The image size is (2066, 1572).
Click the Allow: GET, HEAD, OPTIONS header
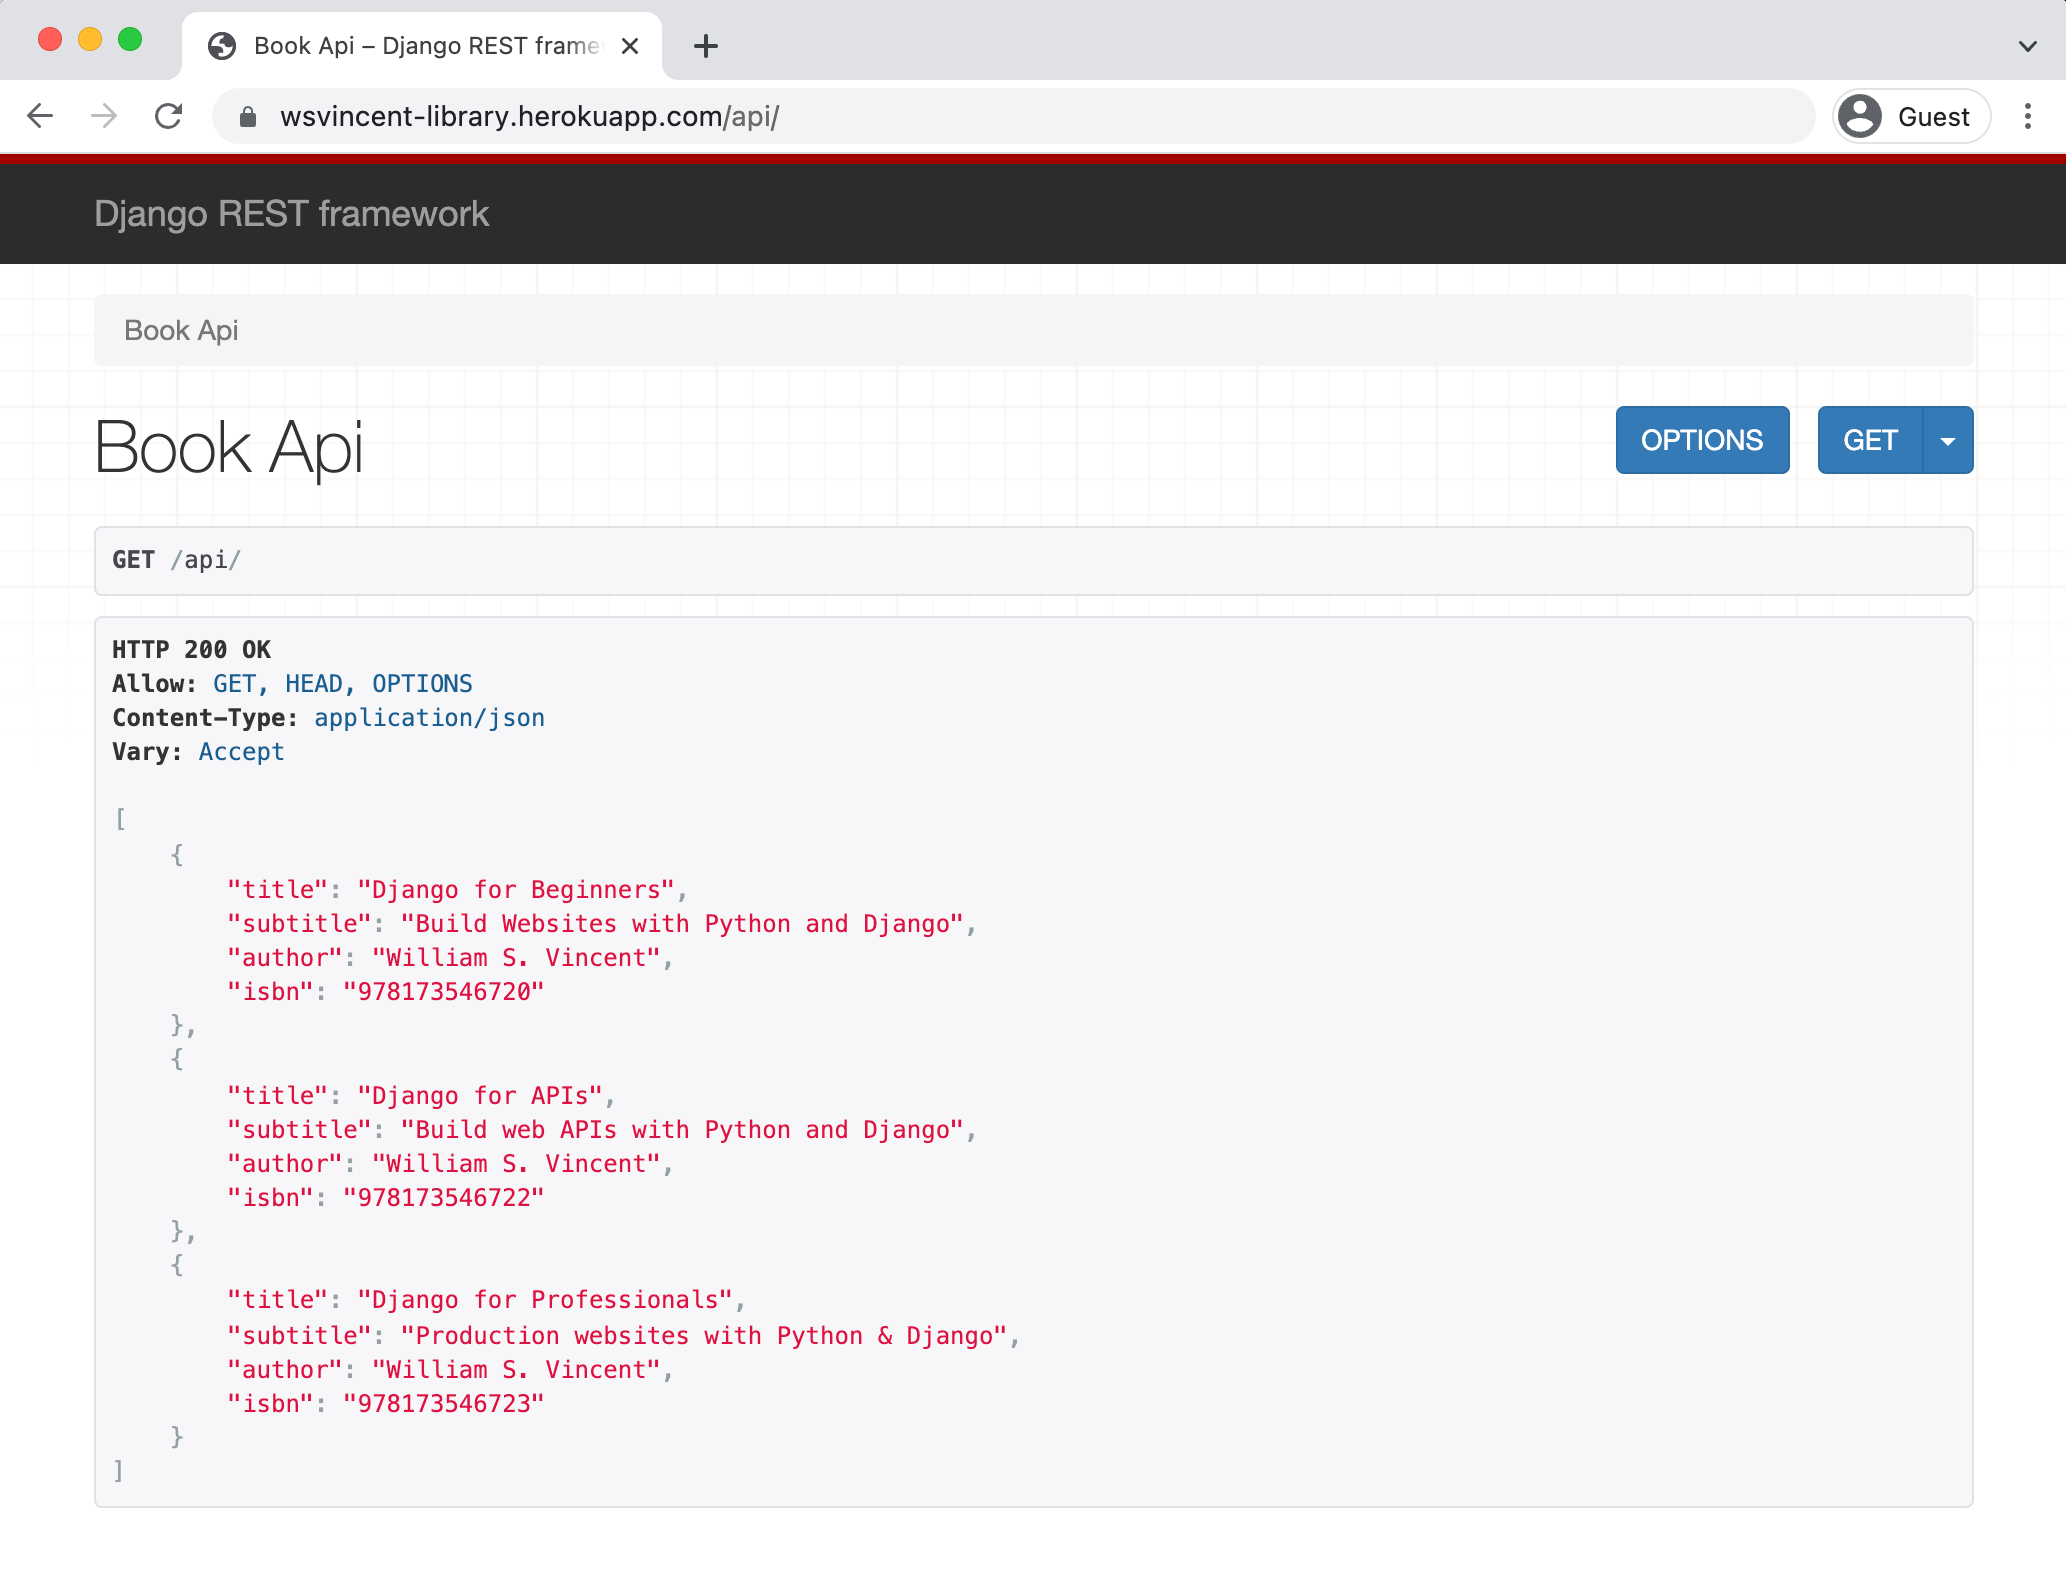[292, 684]
